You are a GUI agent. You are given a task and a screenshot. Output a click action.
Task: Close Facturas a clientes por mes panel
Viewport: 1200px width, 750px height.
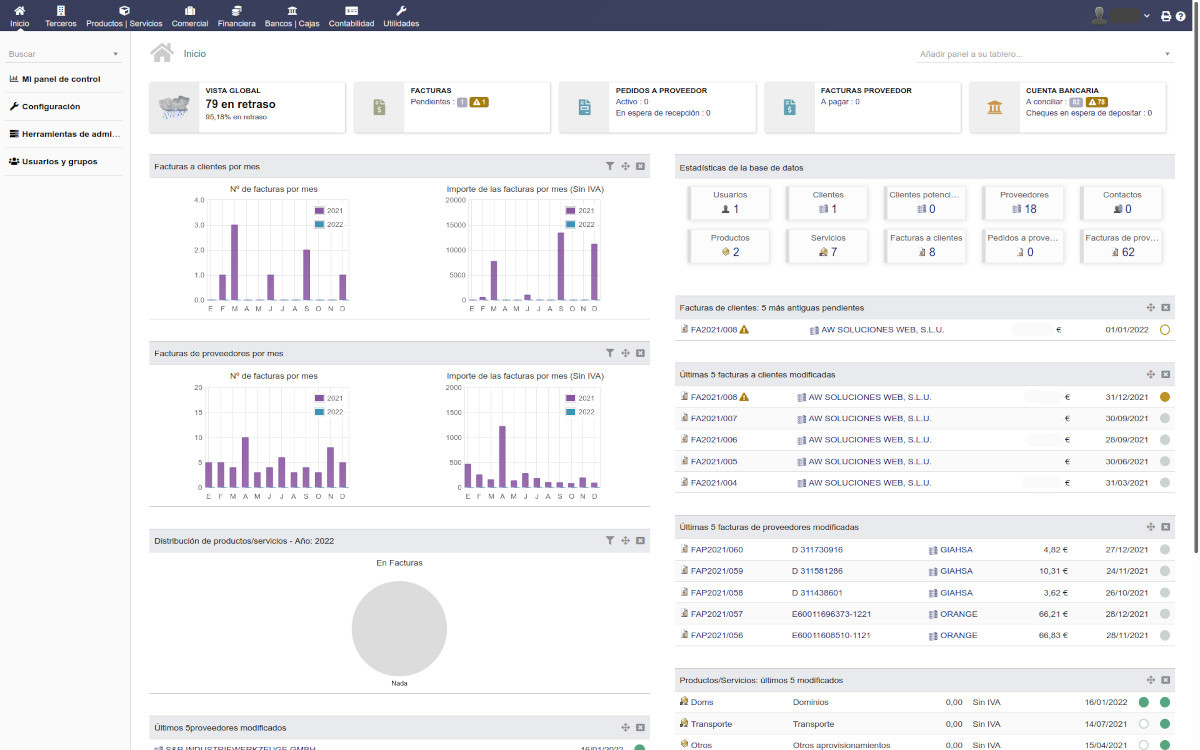[x=640, y=166]
